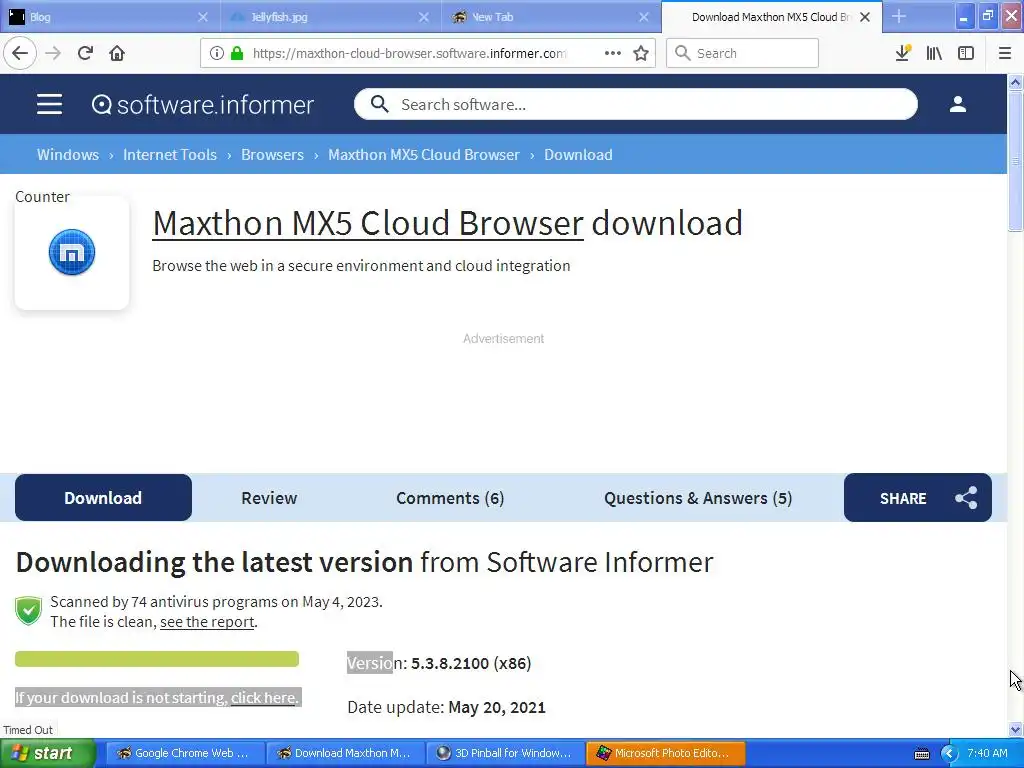Switch to 3D Pinball taskbar item
This screenshot has height=768, width=1024.
click(x=504, y=753)
